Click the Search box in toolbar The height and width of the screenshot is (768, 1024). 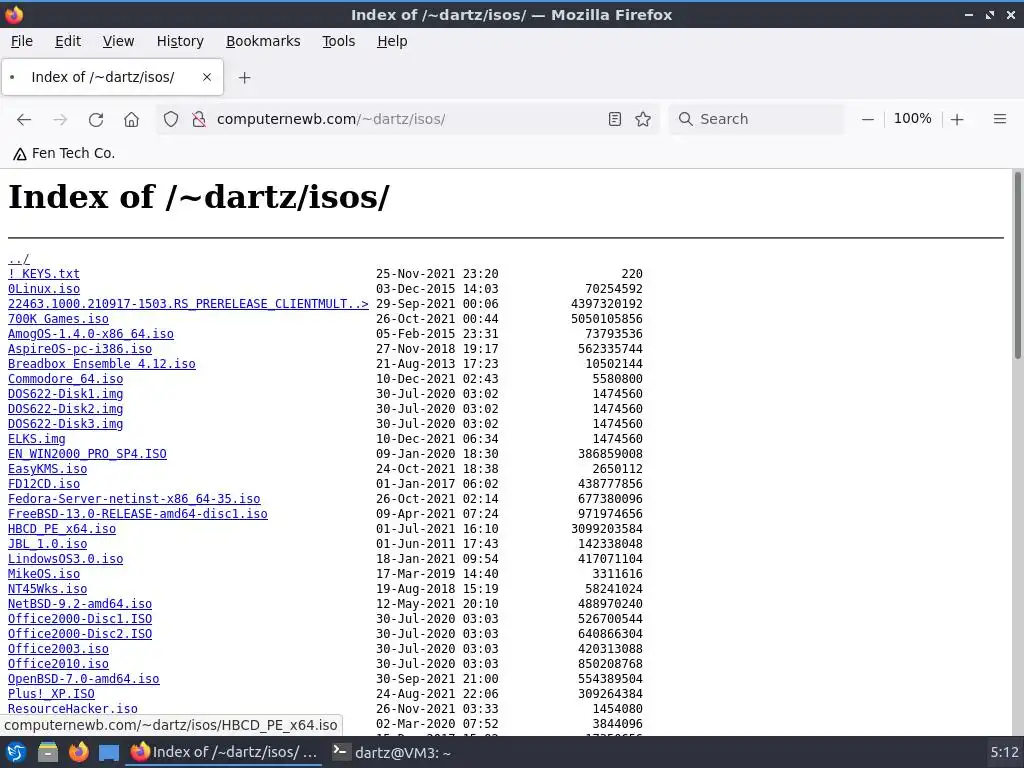(758, 119)
